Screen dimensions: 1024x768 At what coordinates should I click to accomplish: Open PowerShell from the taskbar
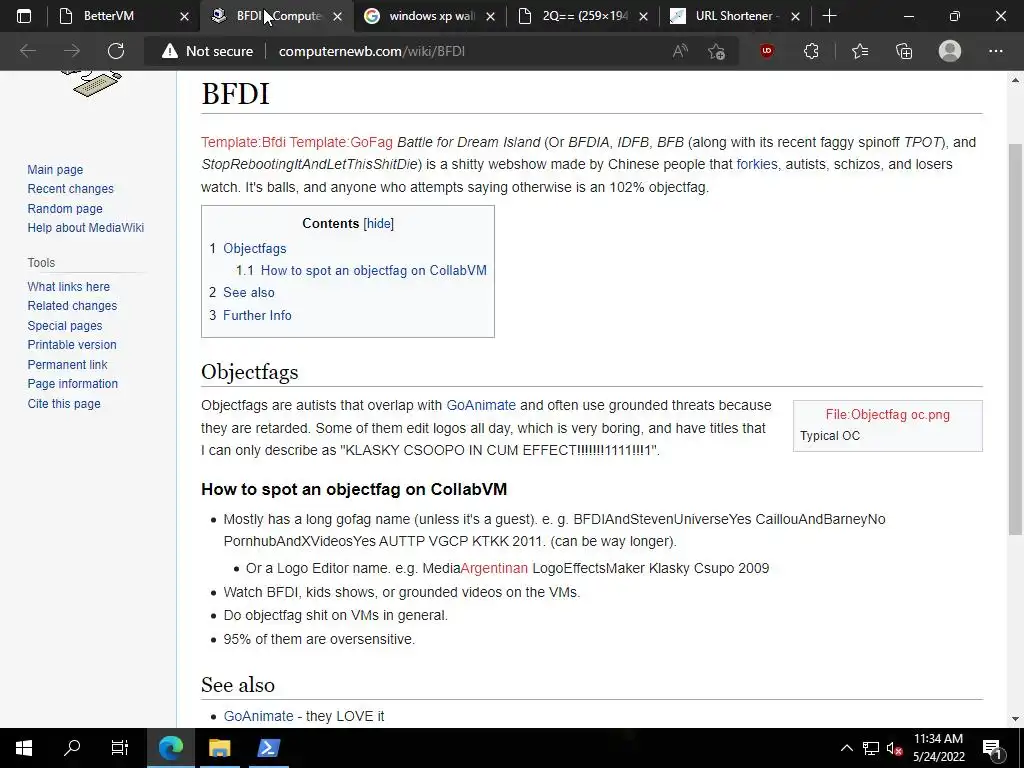coord(268,748)
